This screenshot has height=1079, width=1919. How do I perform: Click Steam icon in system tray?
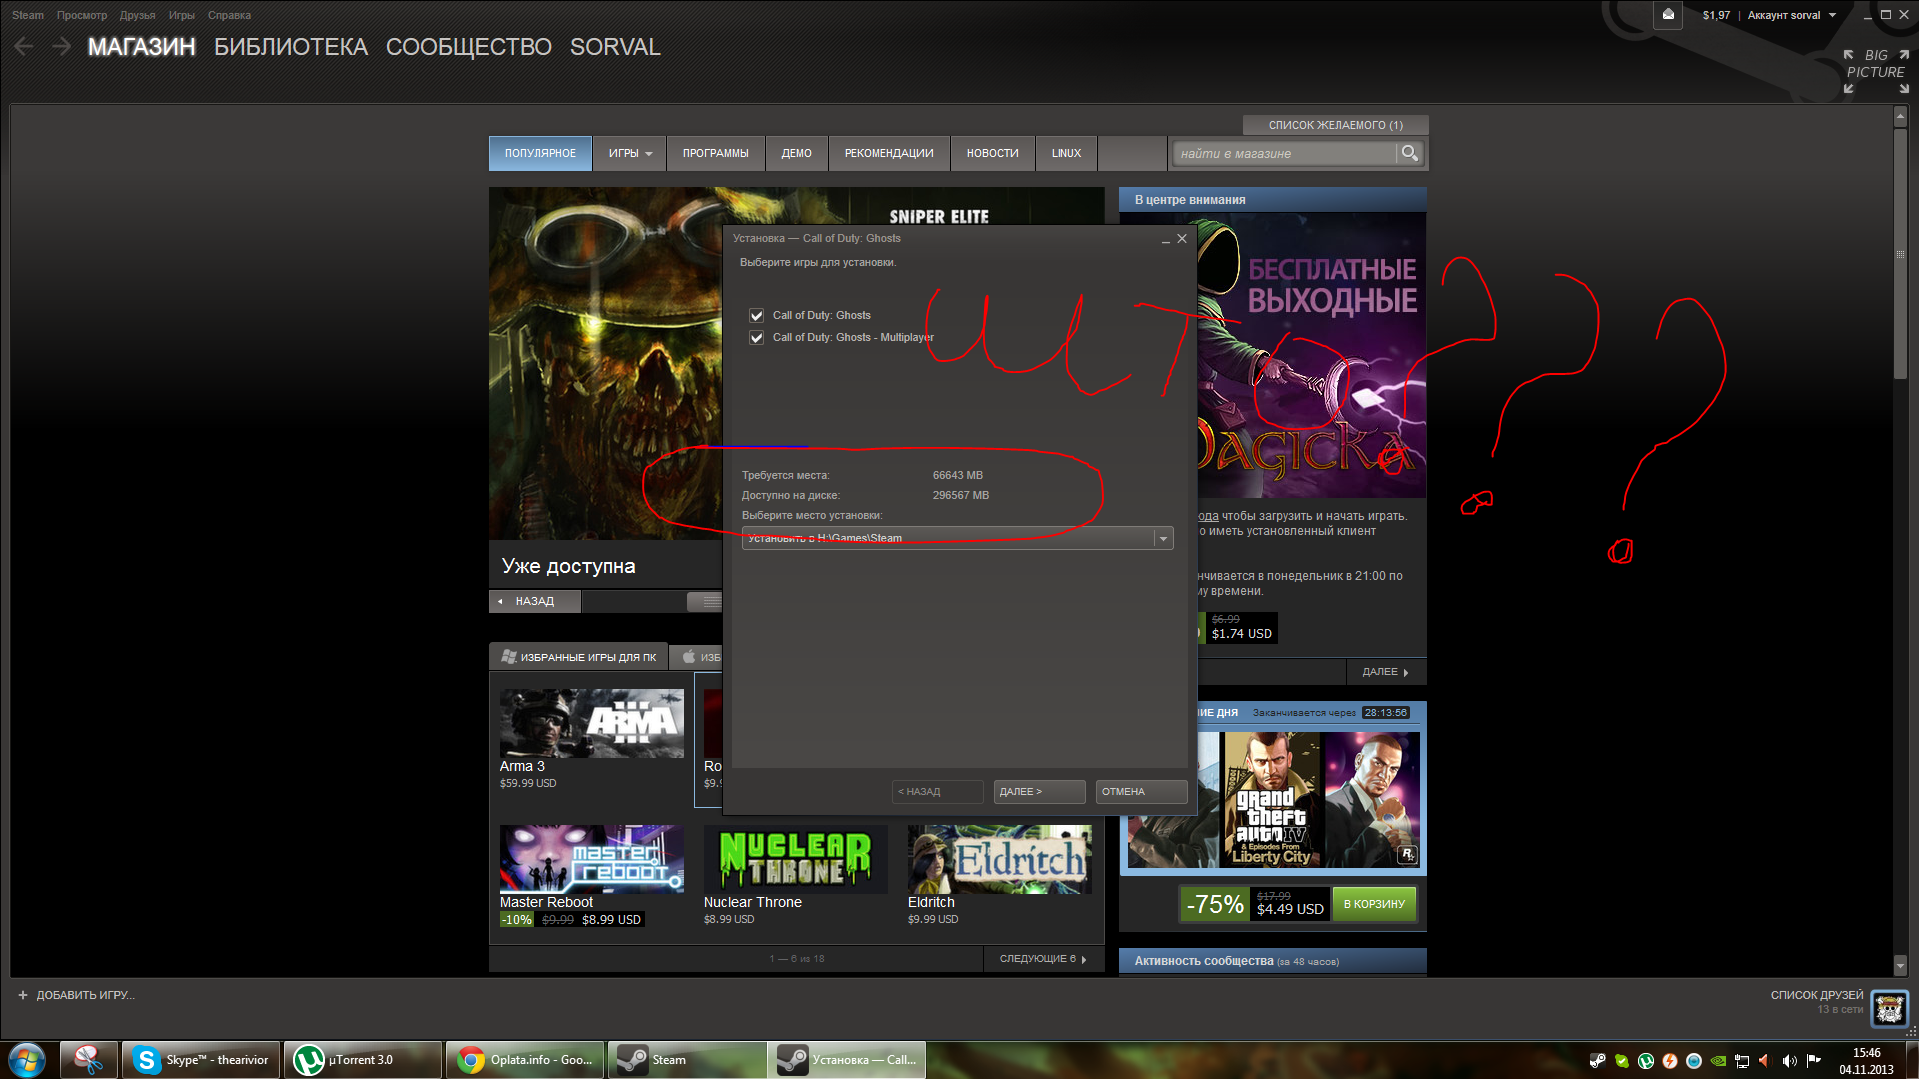1597,1061
